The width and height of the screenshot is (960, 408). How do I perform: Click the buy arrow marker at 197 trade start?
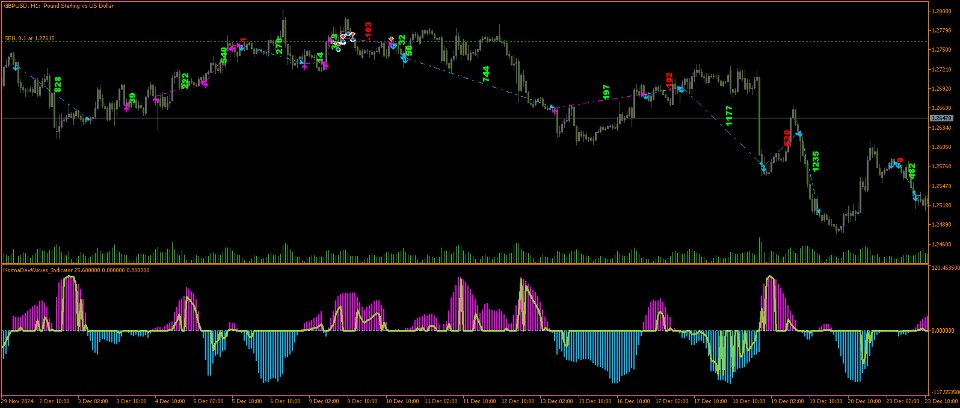tap(554, 110)
